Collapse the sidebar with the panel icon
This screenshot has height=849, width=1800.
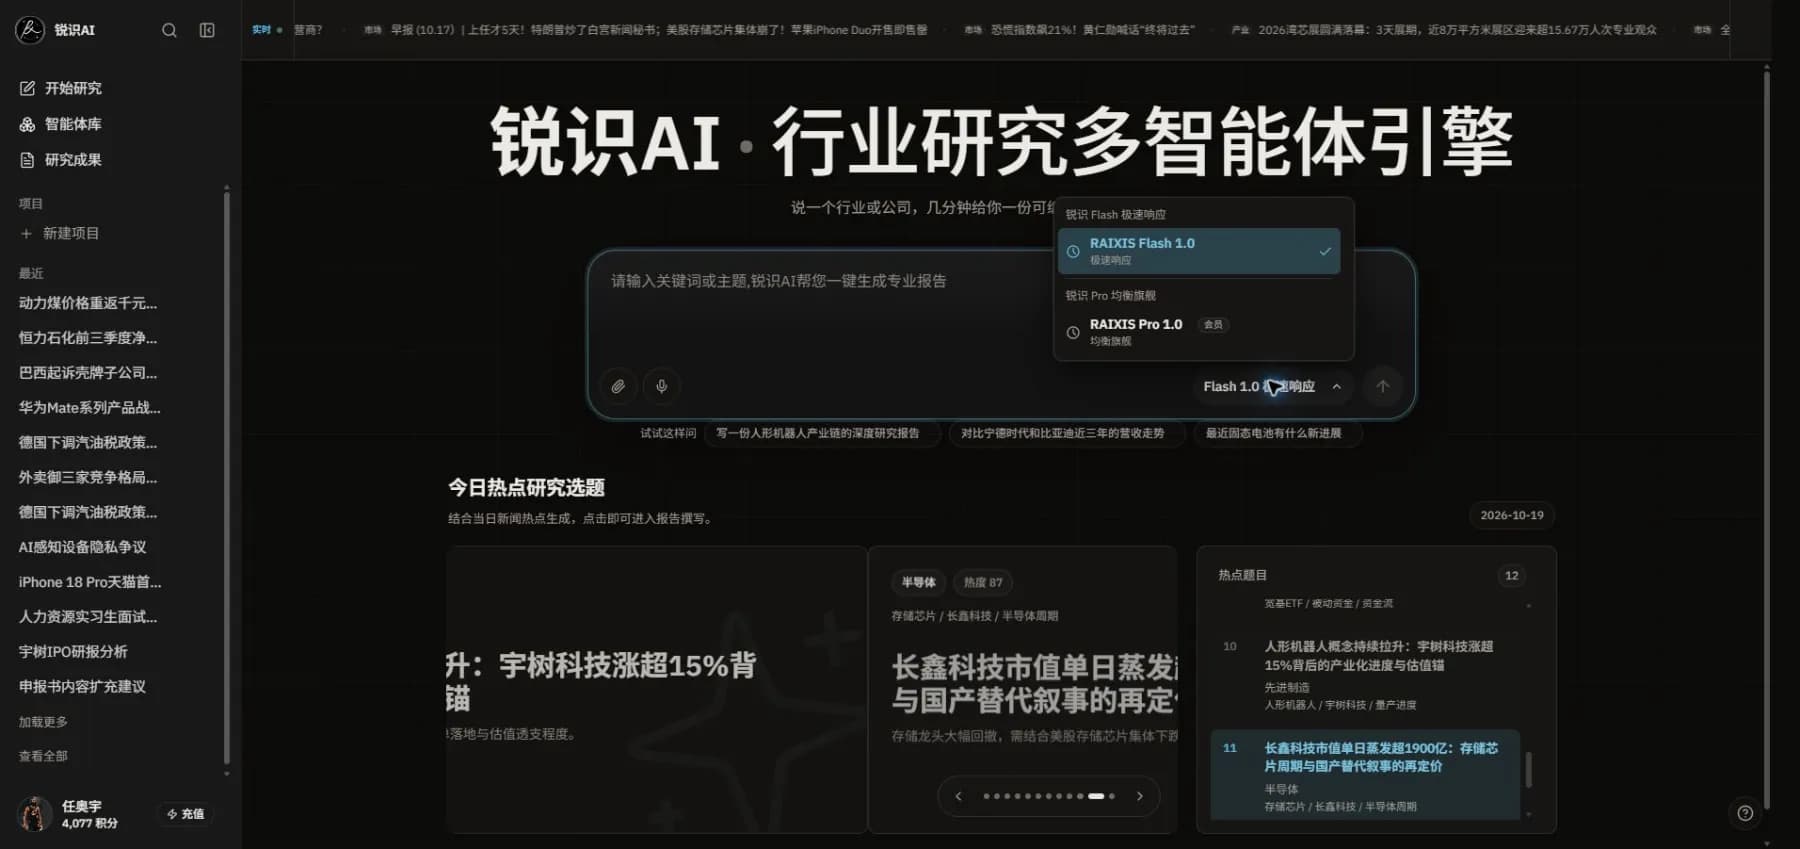tap(207, 30)
